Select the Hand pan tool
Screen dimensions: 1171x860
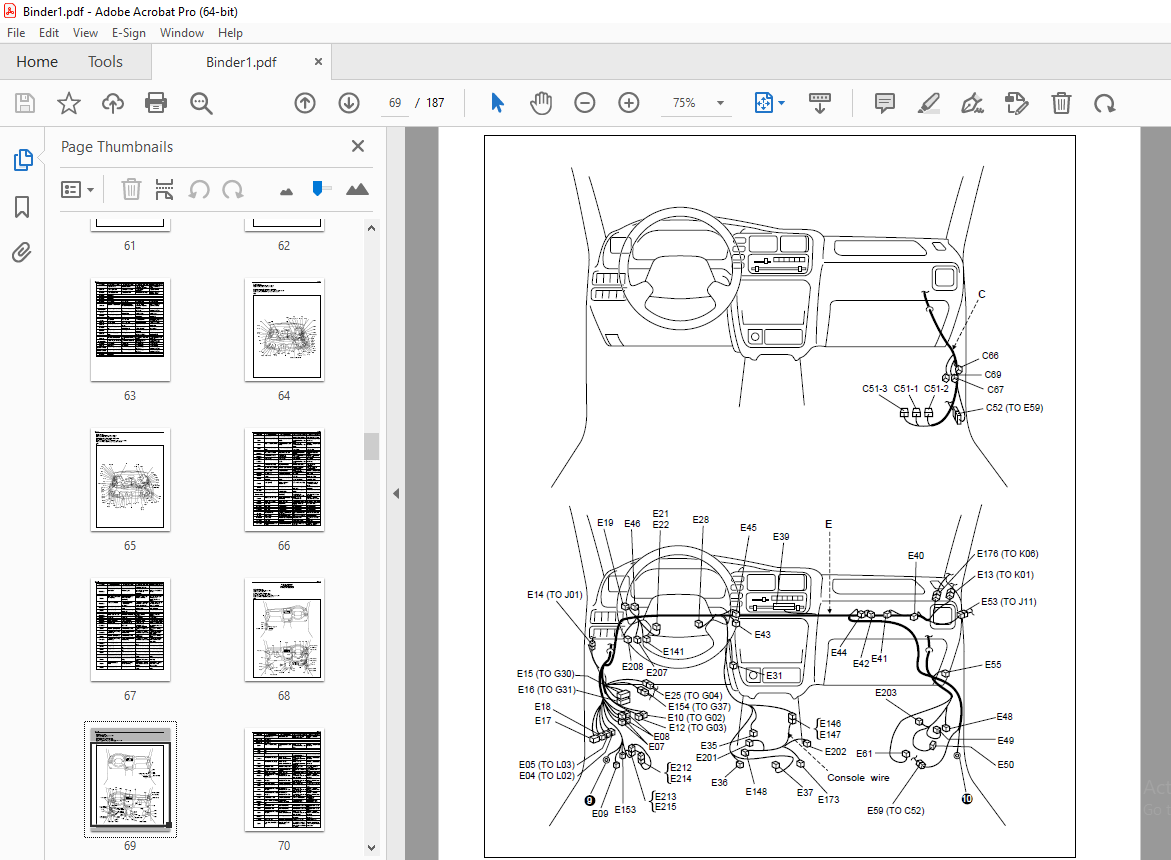[x=541, y=103]
